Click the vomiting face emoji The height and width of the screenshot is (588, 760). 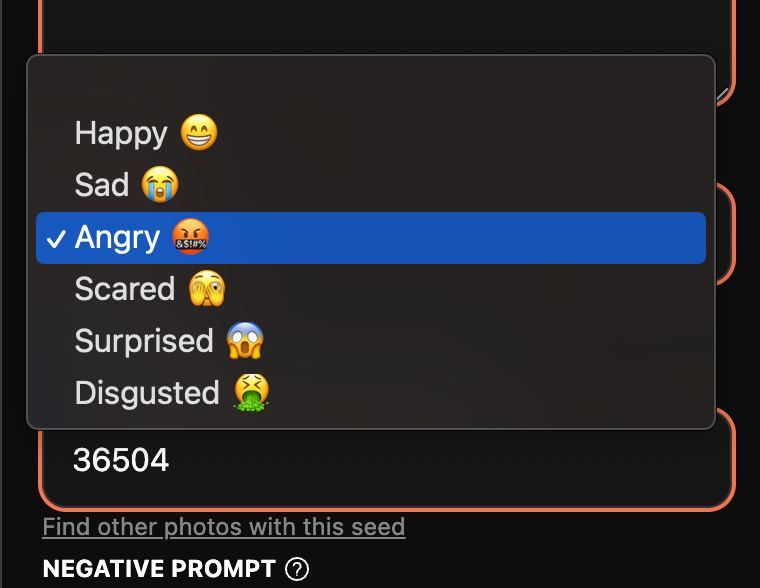(x=252, y=392)
